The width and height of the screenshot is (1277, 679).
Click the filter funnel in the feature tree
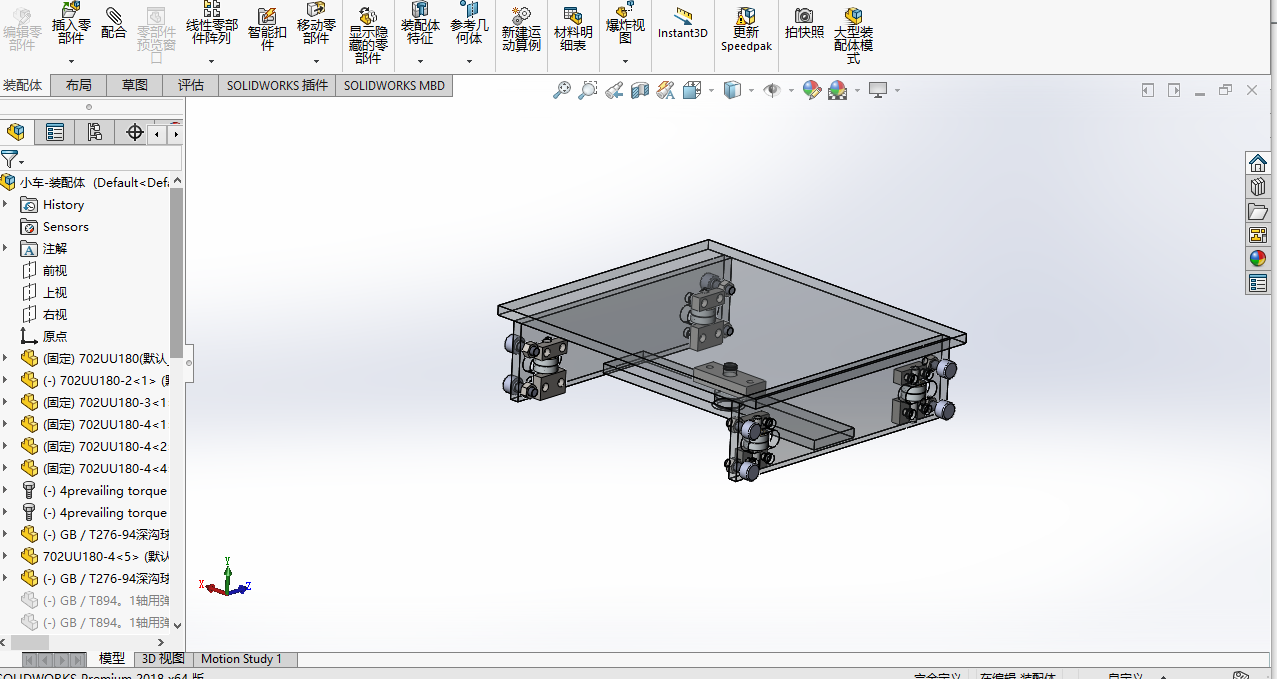9,158
